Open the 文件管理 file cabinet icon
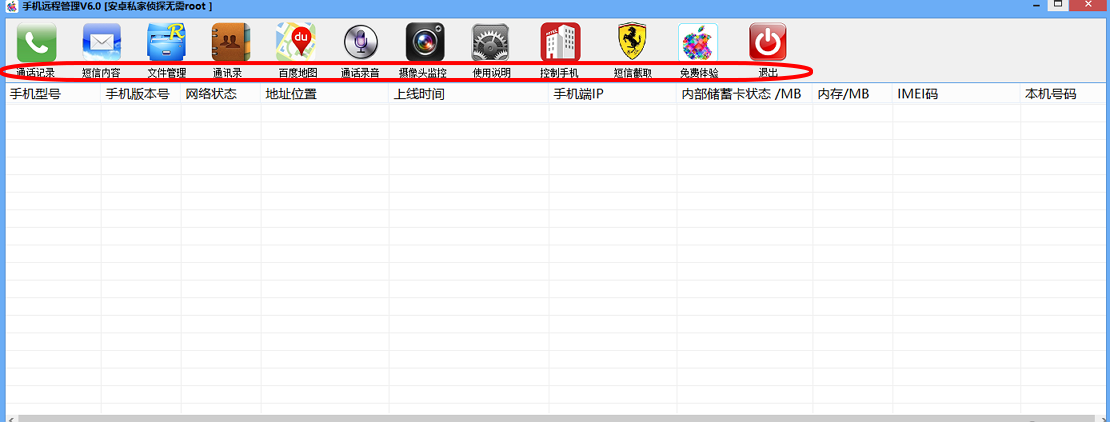The width and height of the screenshot is (1110, 422). click(166, 42)
